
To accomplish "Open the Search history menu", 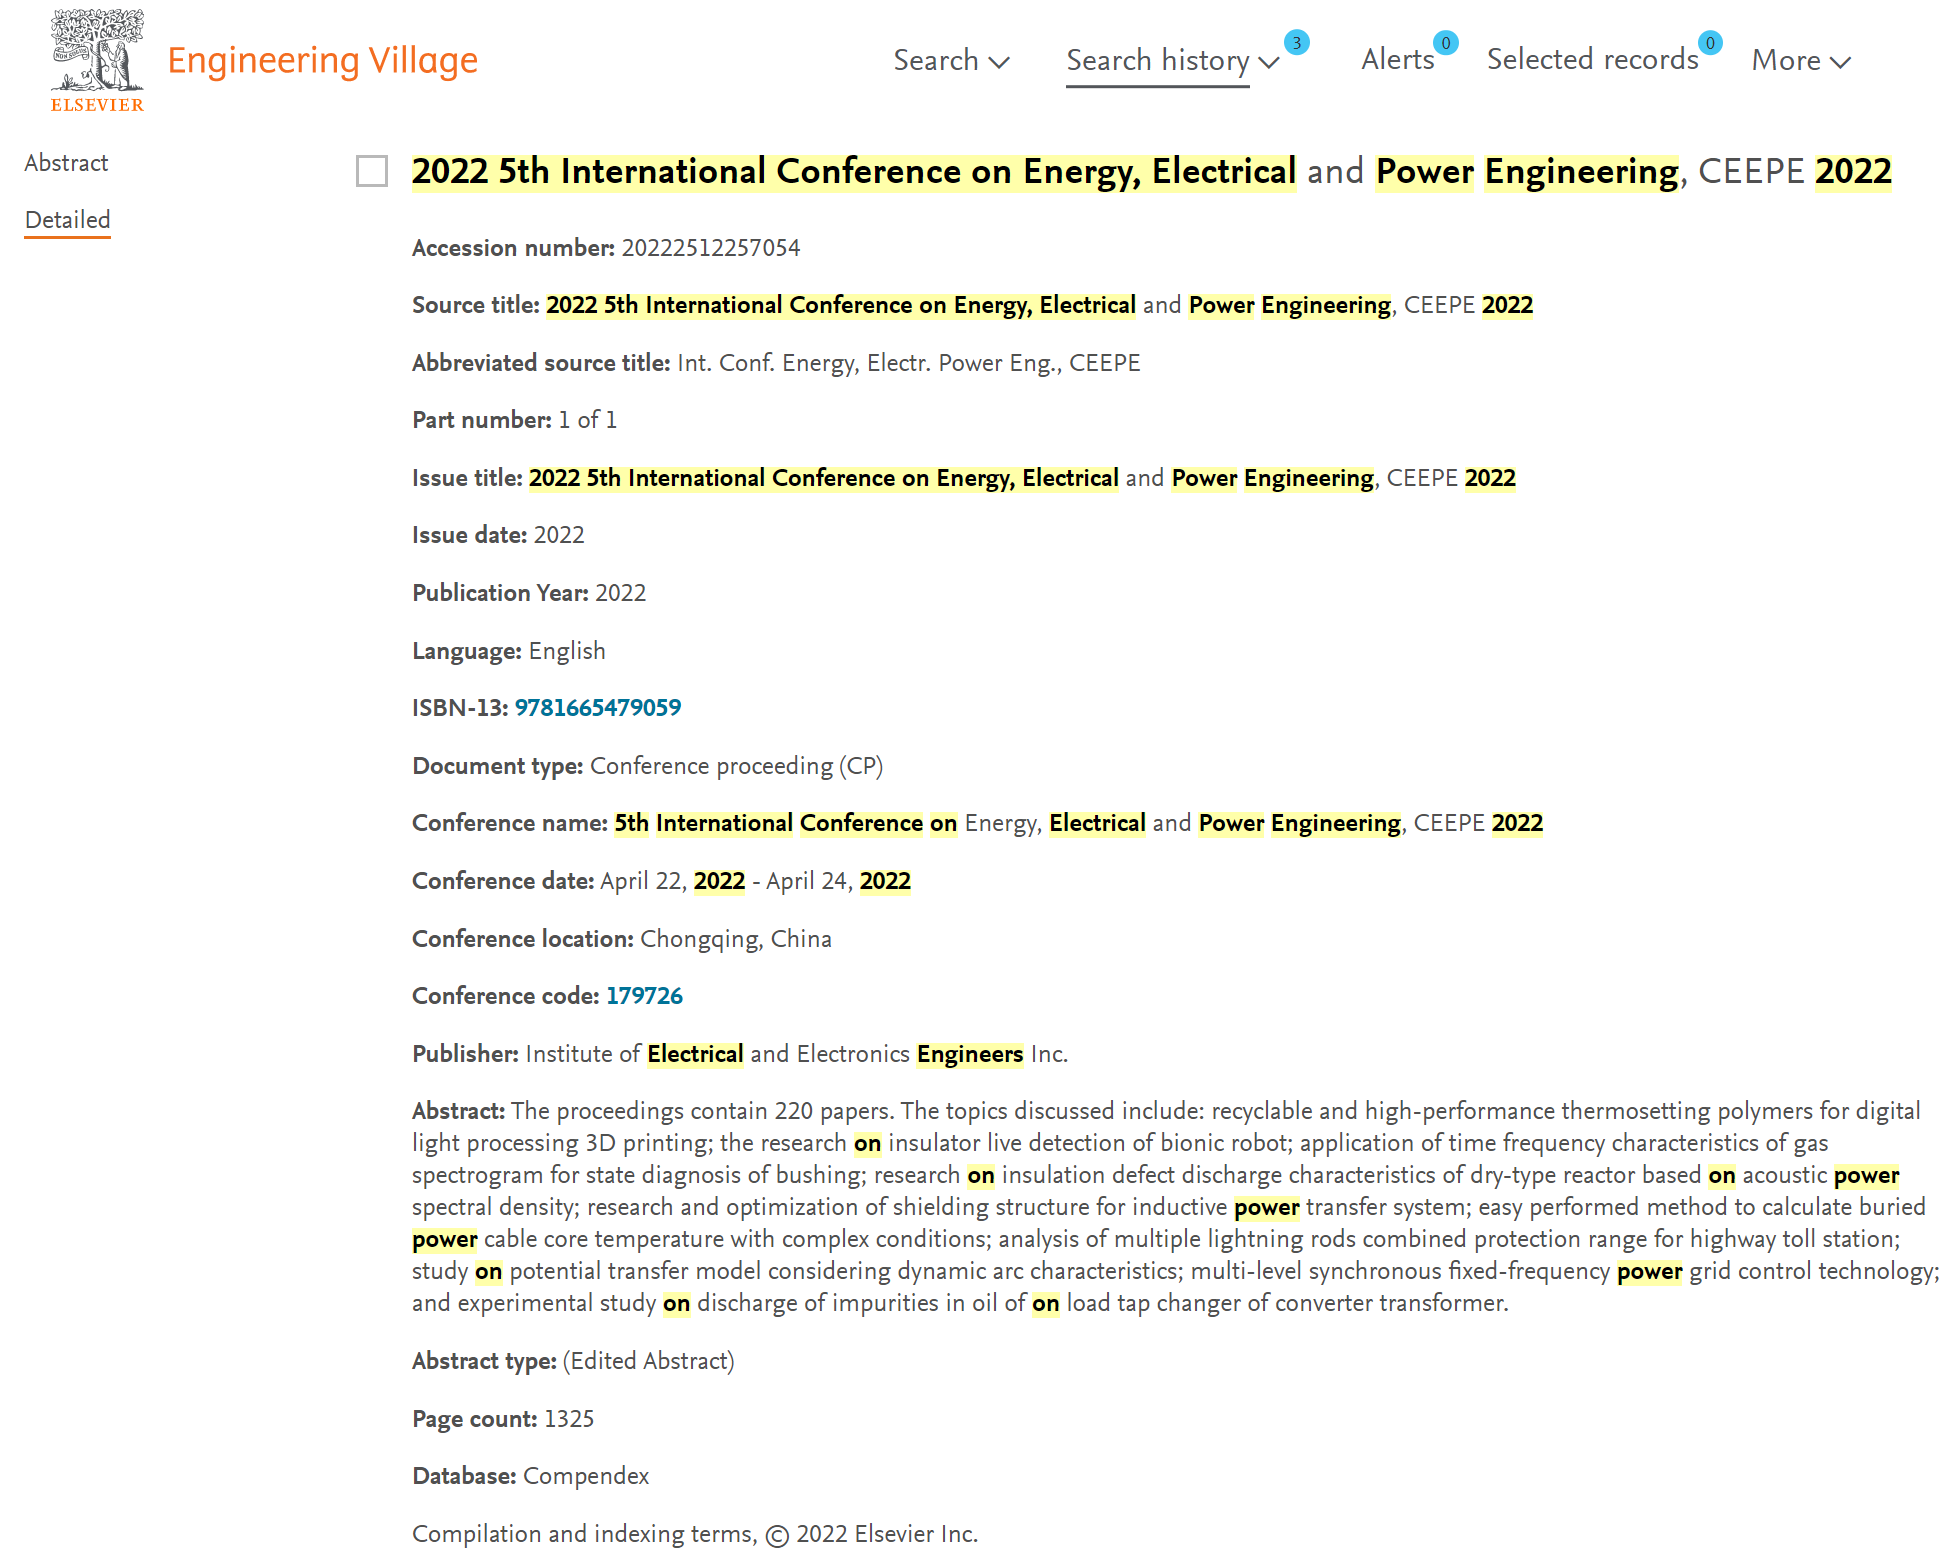I will (1158, 61).
